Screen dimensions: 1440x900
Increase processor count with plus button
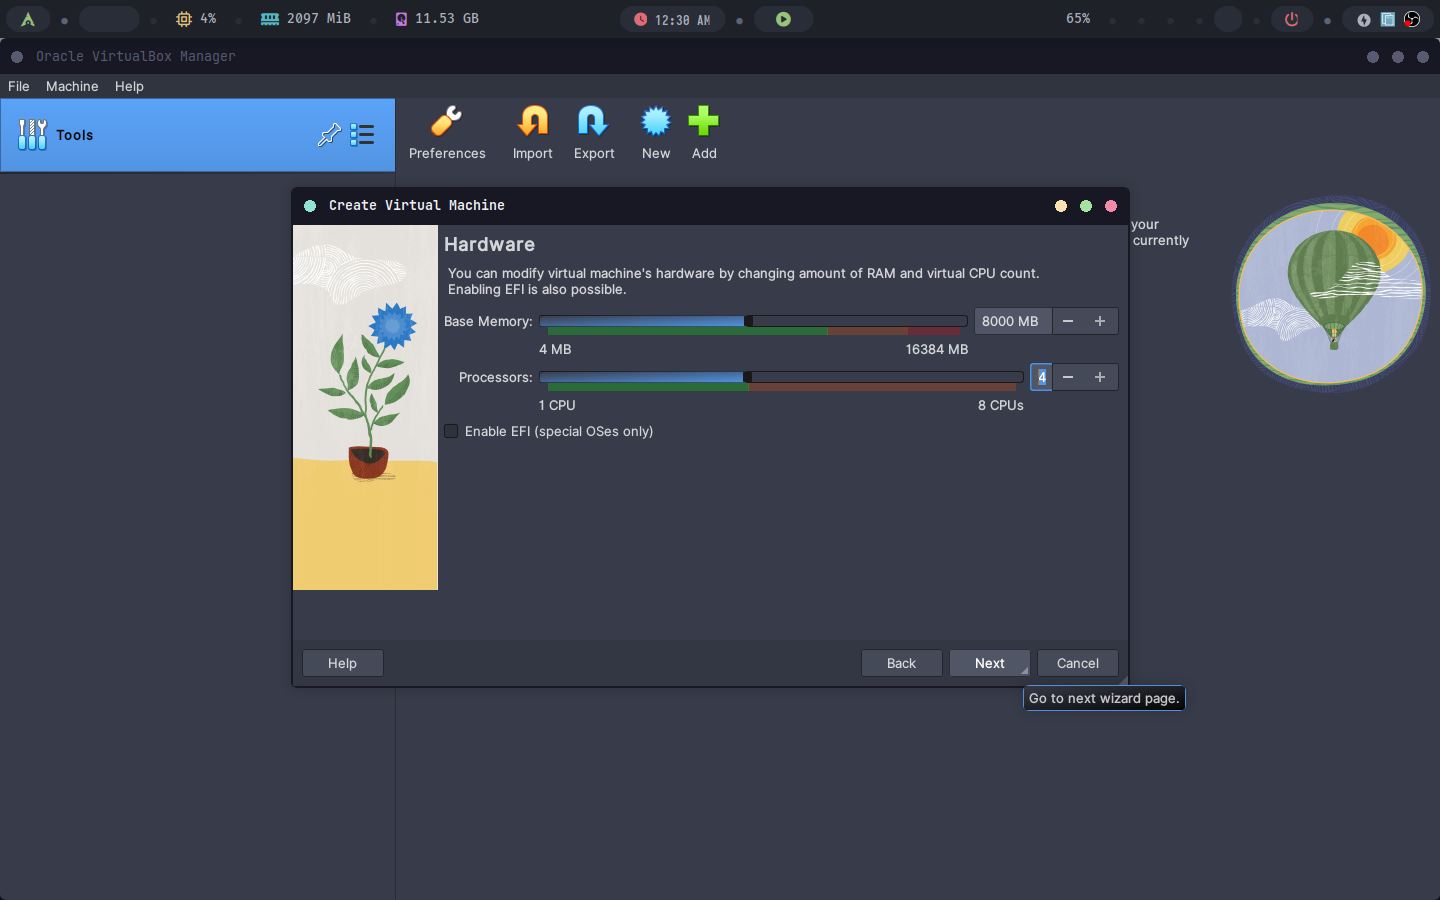1100,377
